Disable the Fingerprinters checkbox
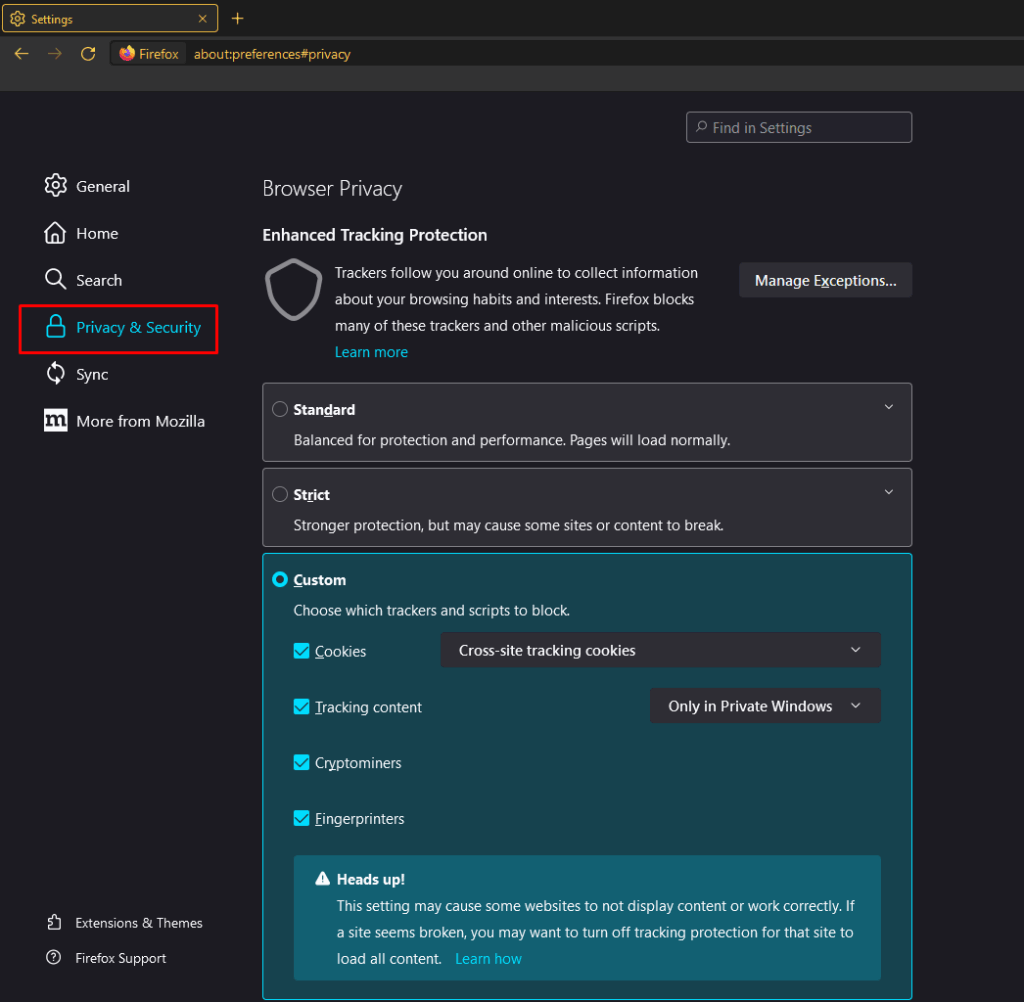 pos(301,818)
